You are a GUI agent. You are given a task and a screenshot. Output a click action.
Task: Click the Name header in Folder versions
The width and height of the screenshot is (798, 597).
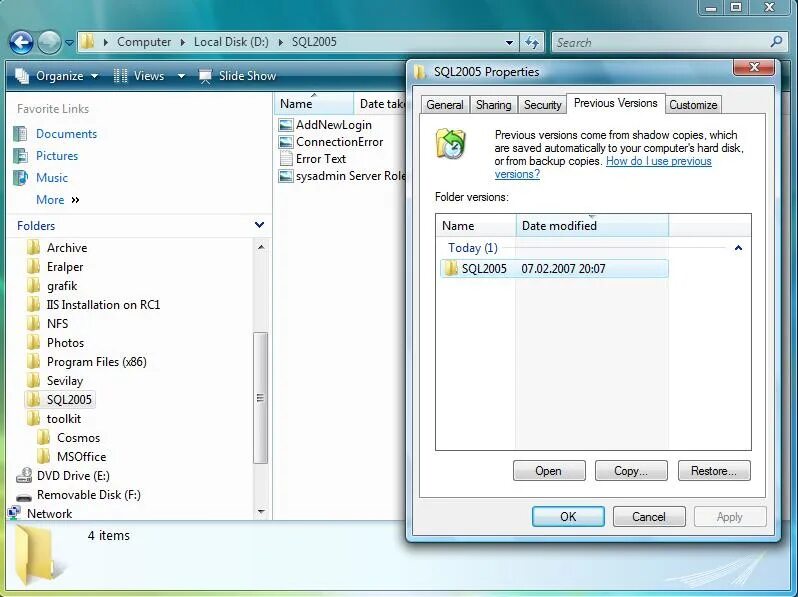[x=476, y=225]
